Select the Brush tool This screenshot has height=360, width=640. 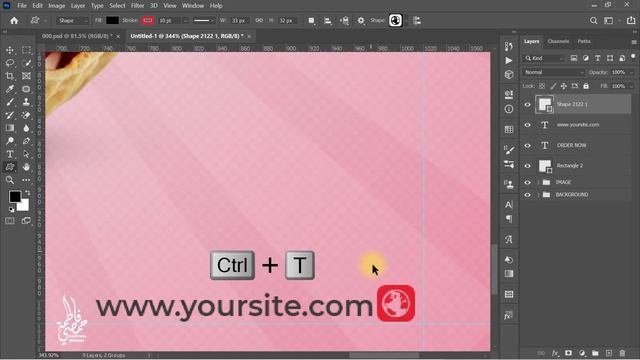coord(10,102)
